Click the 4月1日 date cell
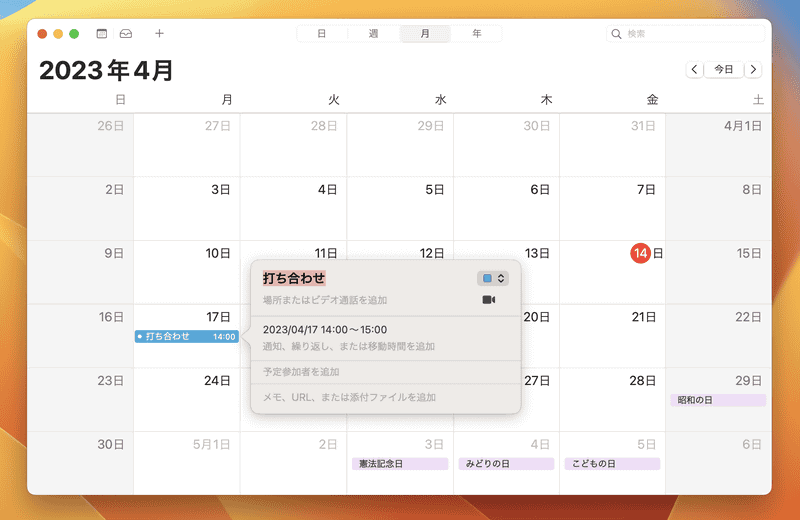Image resolution: width=800 pixels, height=520 pixels. pyautogui.click(x=718, y=145)
